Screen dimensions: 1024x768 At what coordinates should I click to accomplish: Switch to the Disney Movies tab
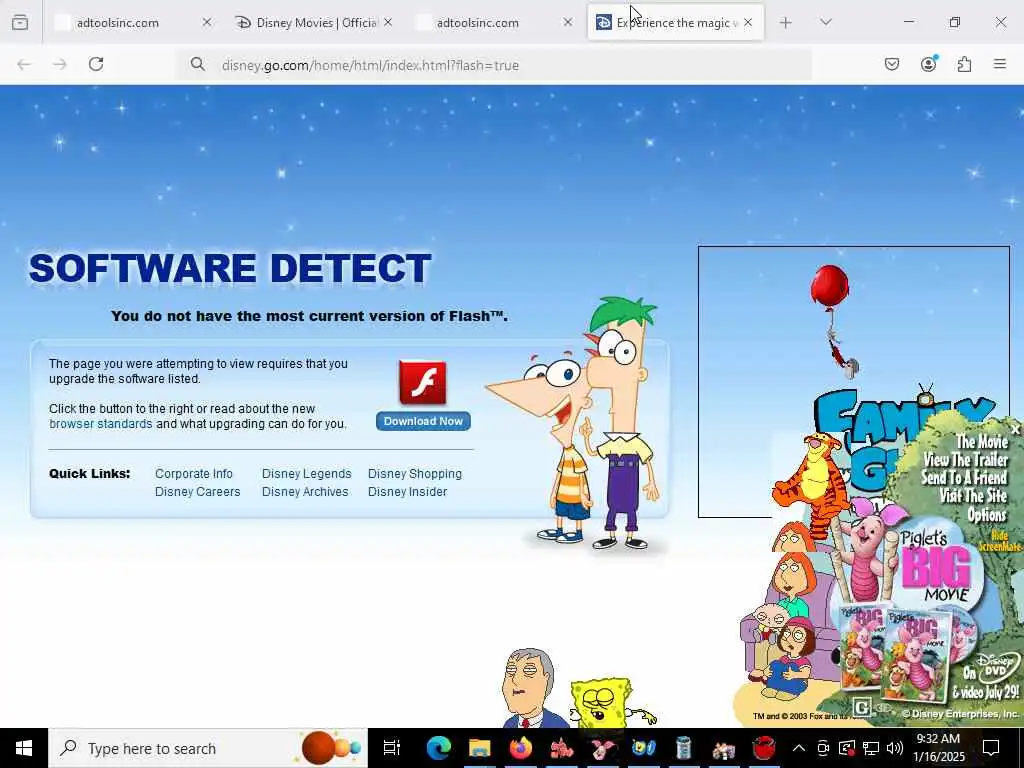(313, 23)
